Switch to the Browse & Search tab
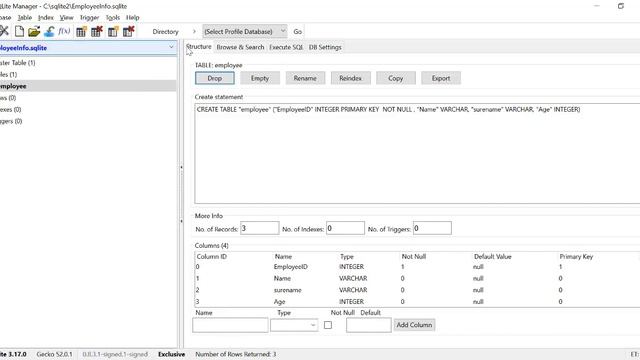The width and height of the screenshot is (640, 360). point(240,47)
